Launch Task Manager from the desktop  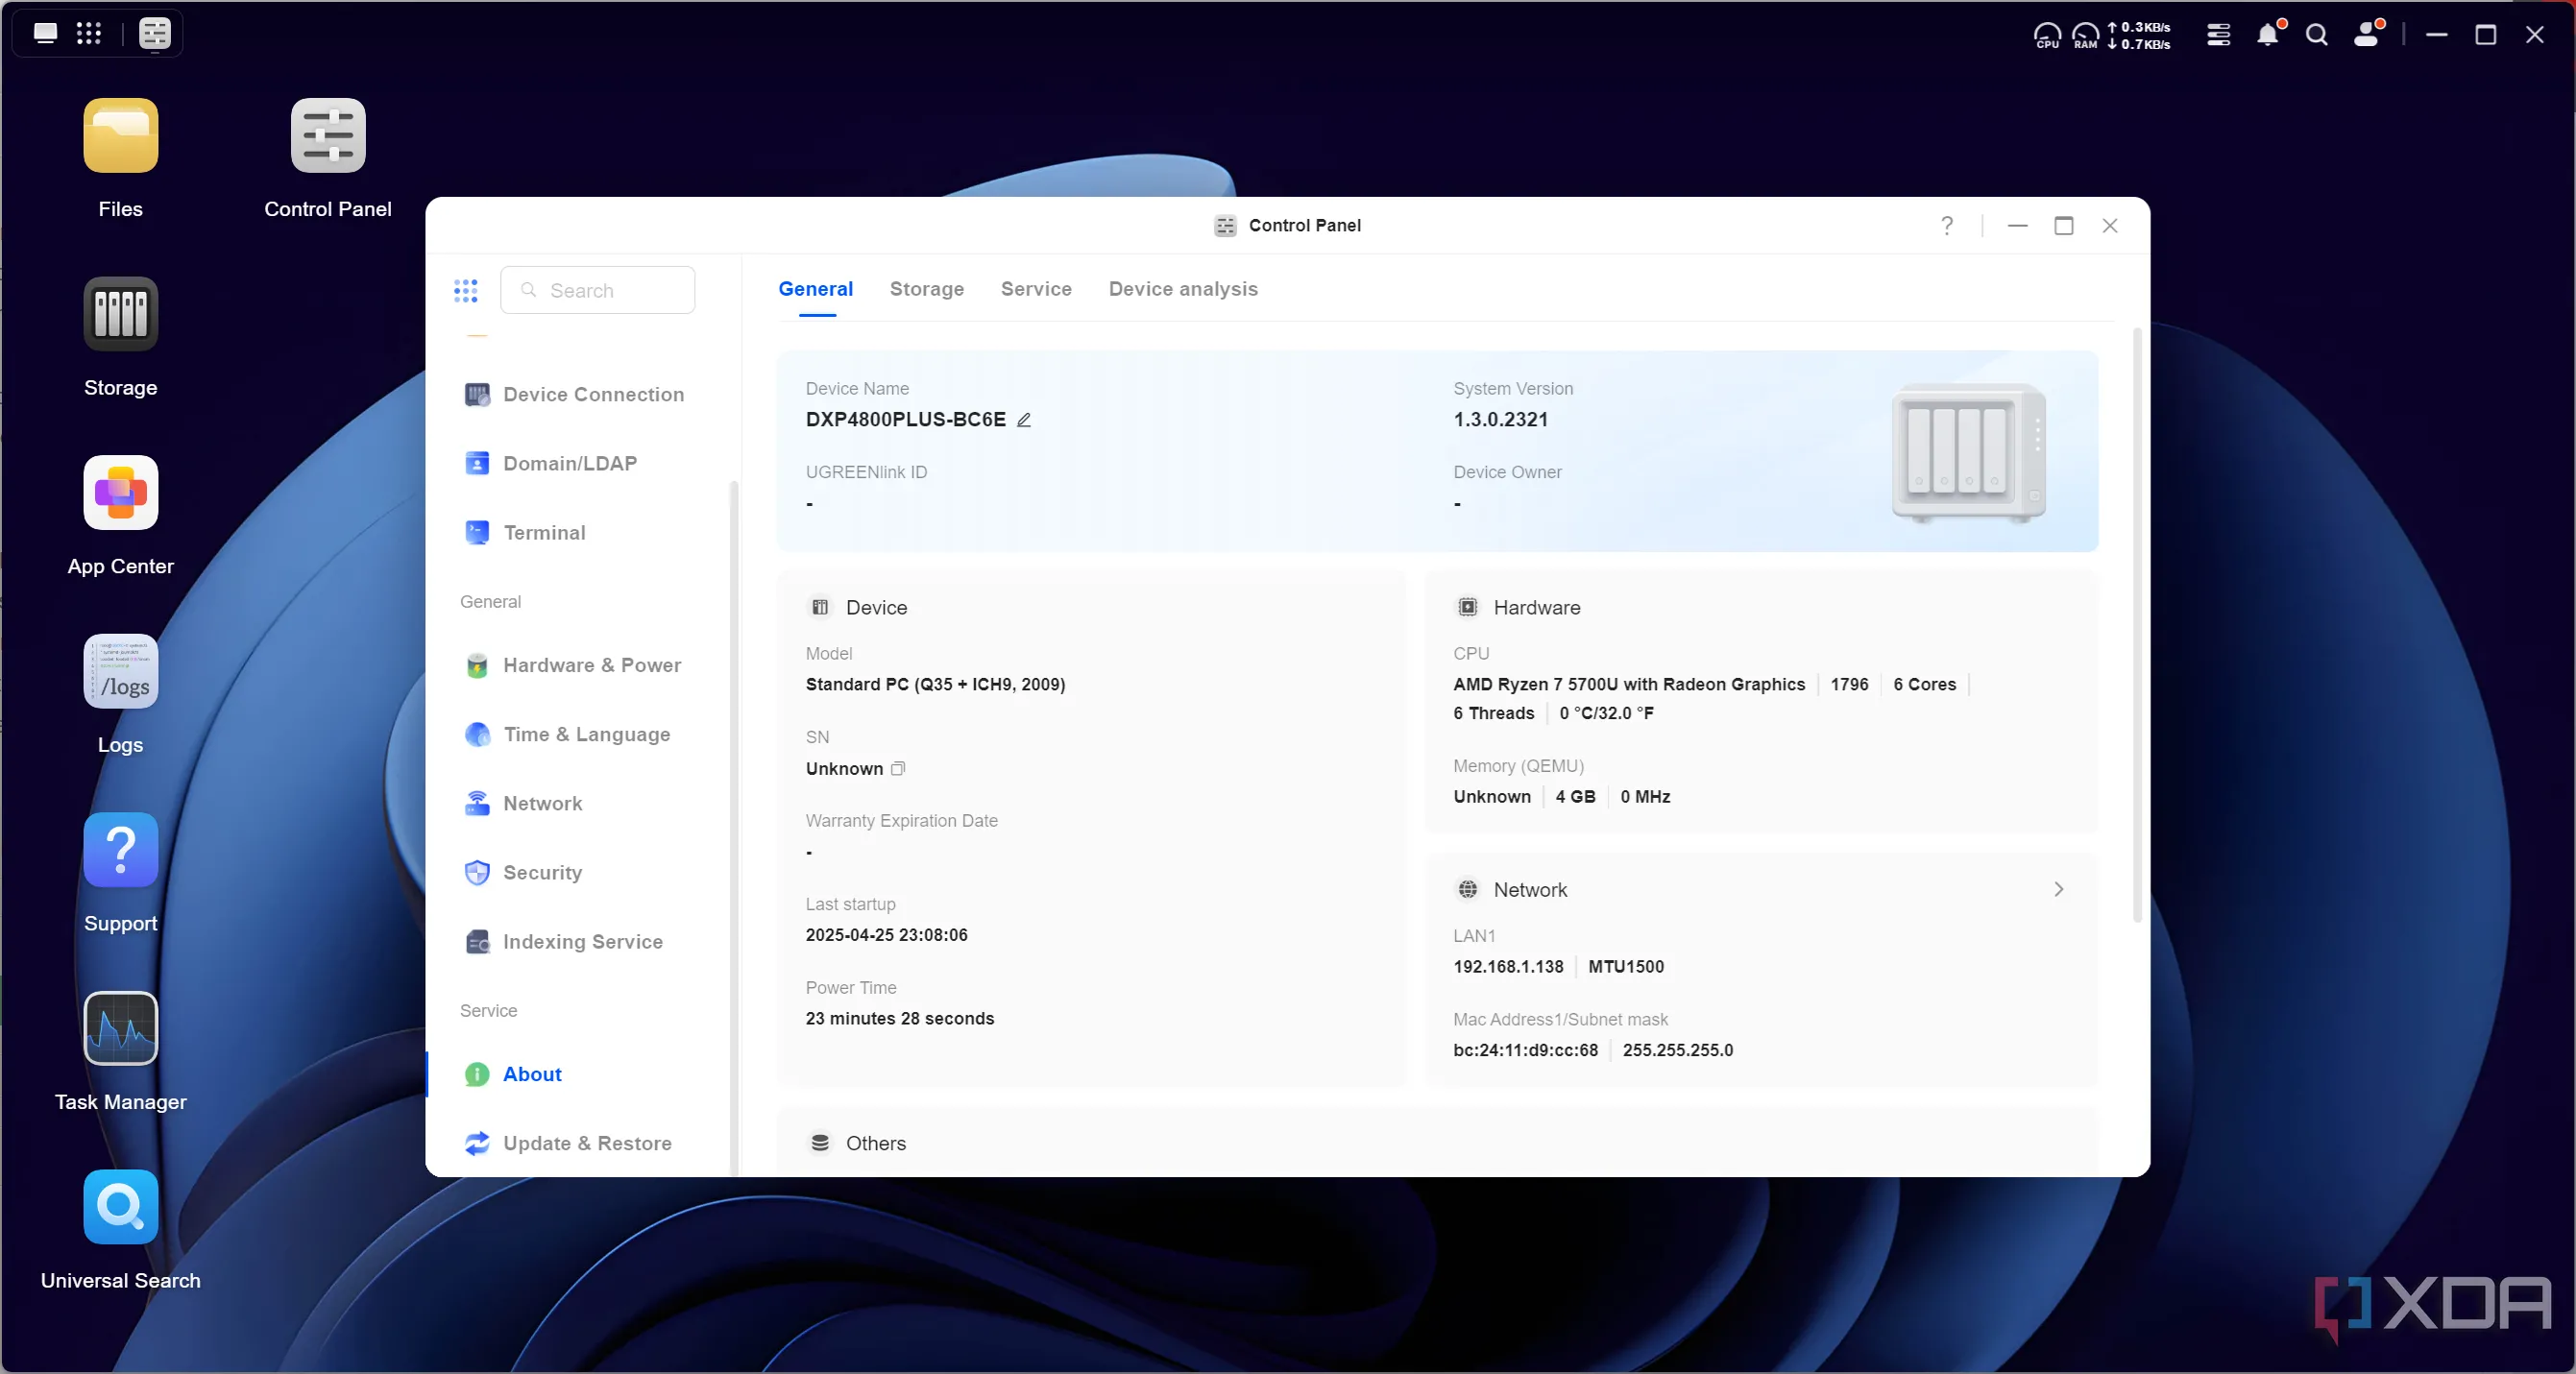tap(120, 1028)
